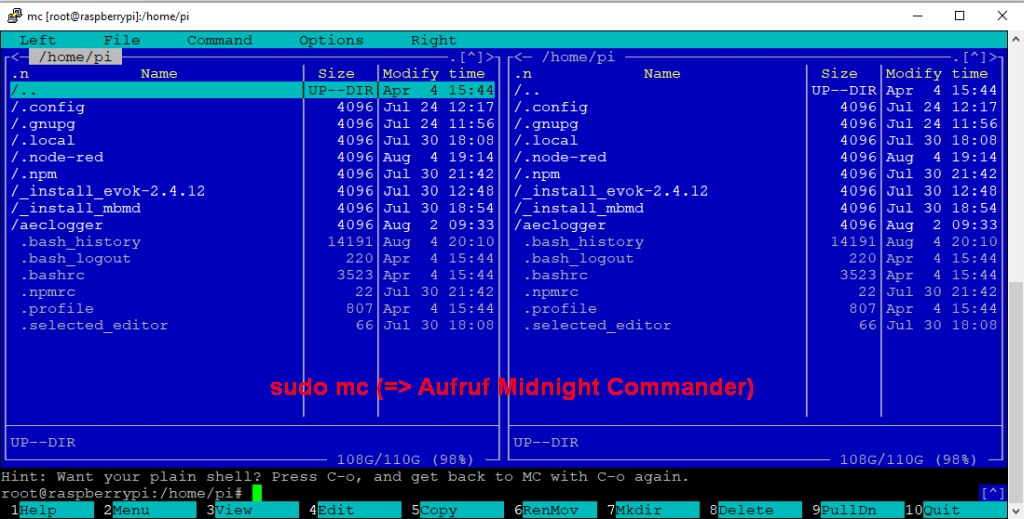1024x519 pixels.
Task: Select .selected_editor file in right panel
Action: [x=756, y=325]
